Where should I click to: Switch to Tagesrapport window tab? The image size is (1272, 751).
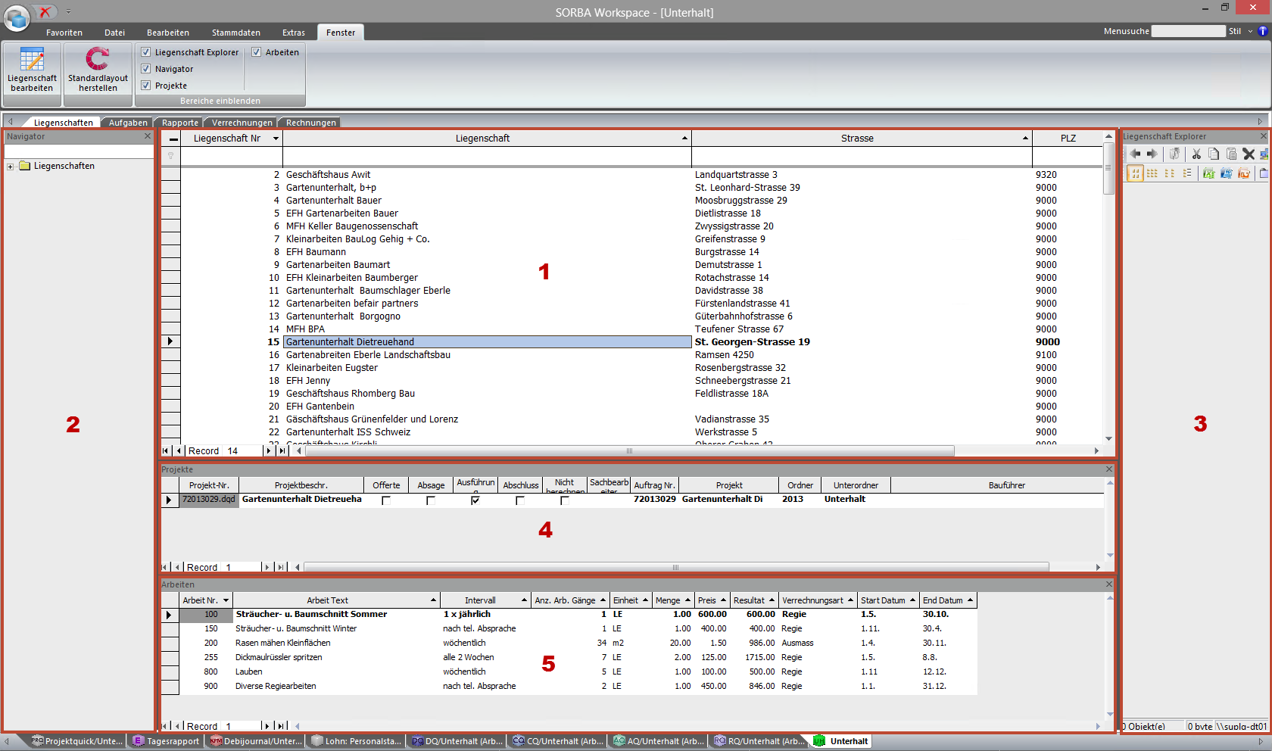tap(166, 741)
